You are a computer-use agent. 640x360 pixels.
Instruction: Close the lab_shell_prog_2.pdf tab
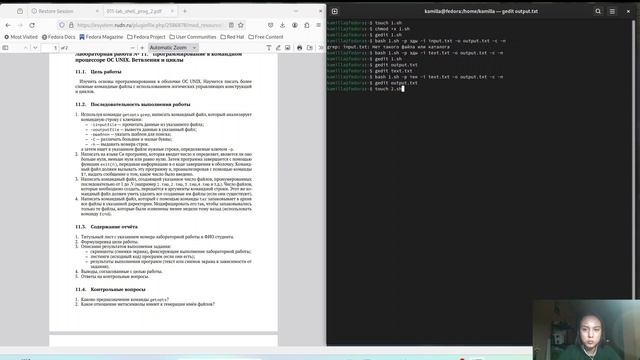click(x=172, y=11)
